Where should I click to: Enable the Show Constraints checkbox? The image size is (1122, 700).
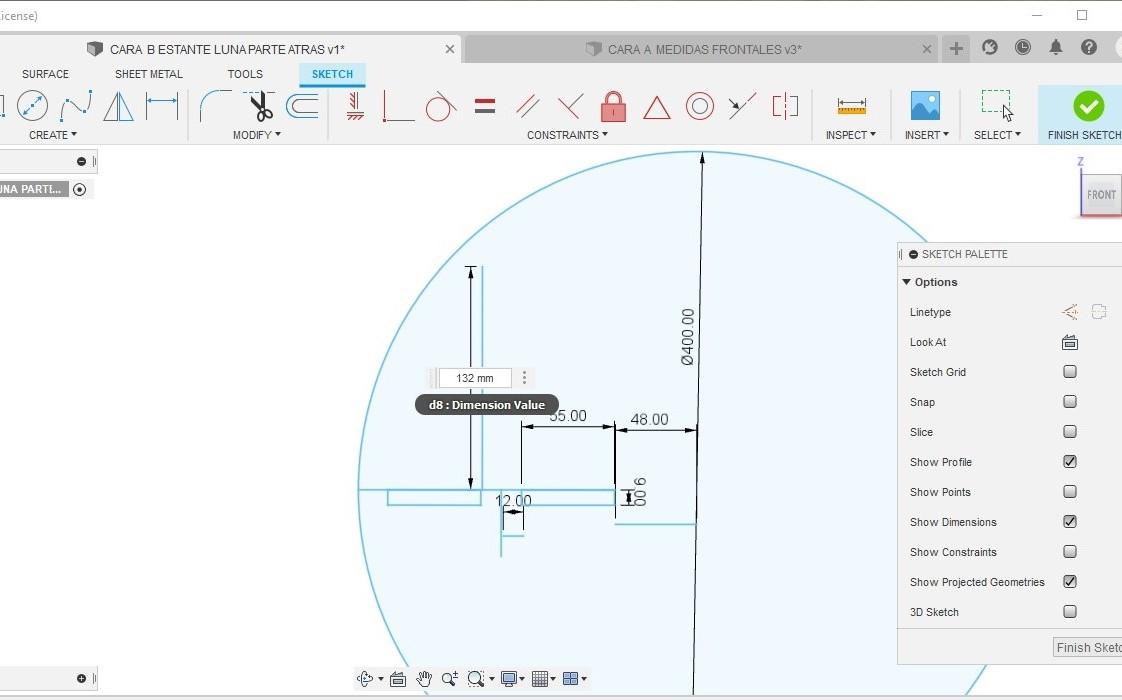pos(1070,552)
